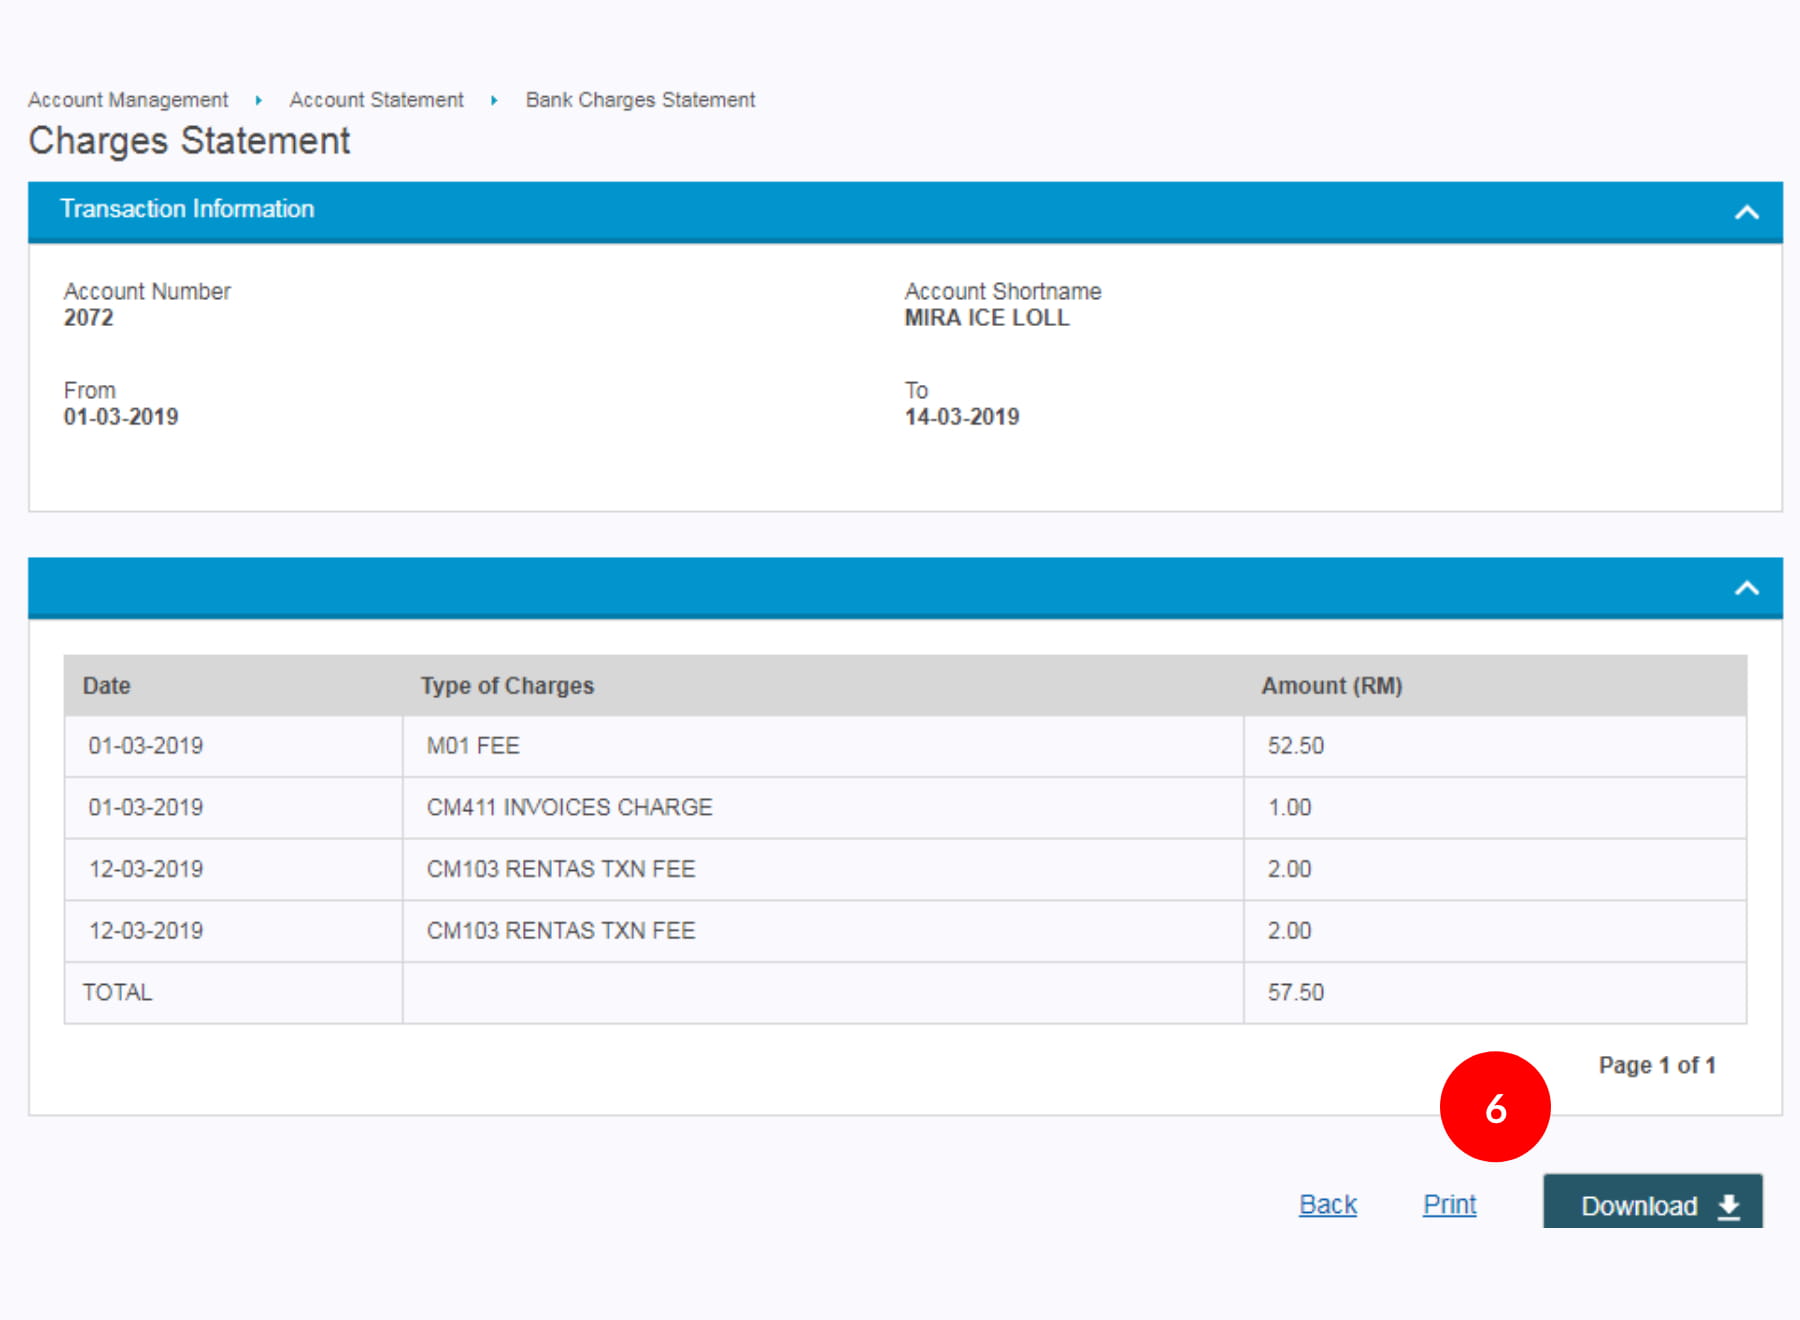Click the Back link
The height and width of the screenshot is (1320, 1800).
[x=1327, y=1204]
